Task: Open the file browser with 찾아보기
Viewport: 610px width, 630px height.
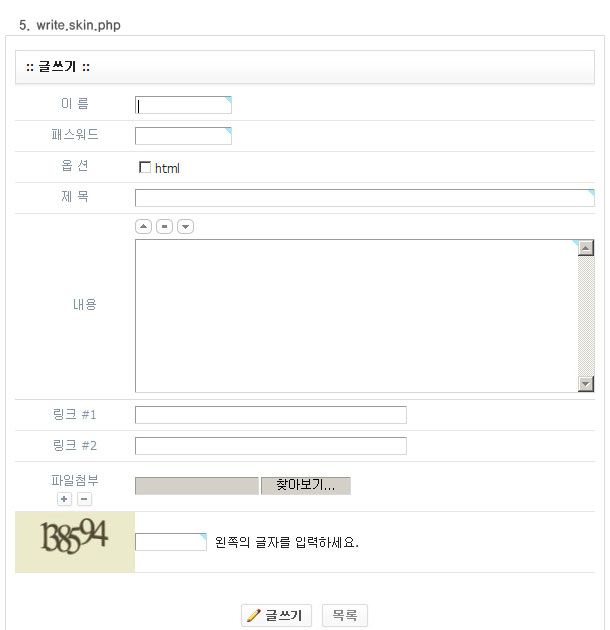Action: [306, 485]
